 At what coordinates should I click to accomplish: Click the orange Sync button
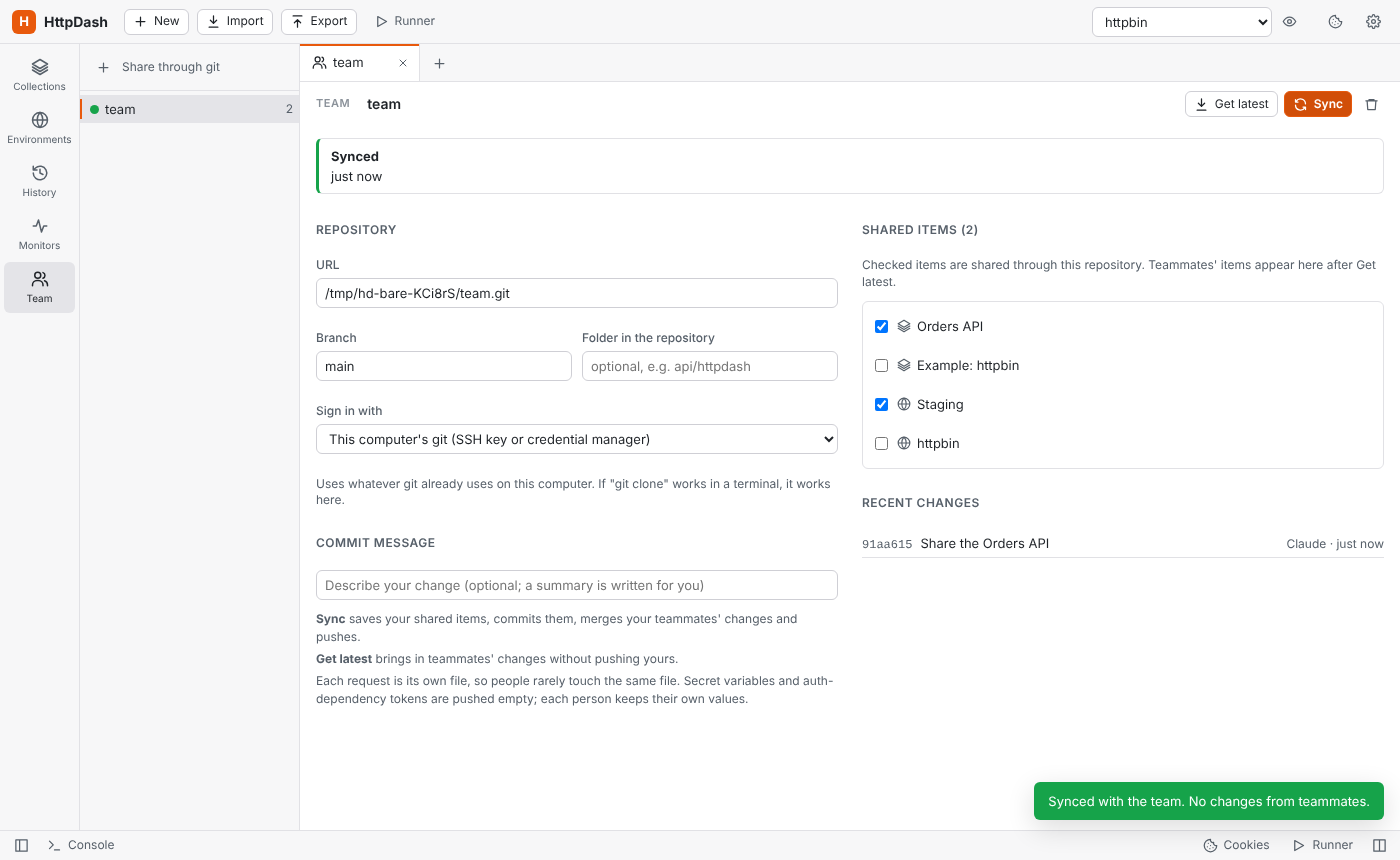1318,104
